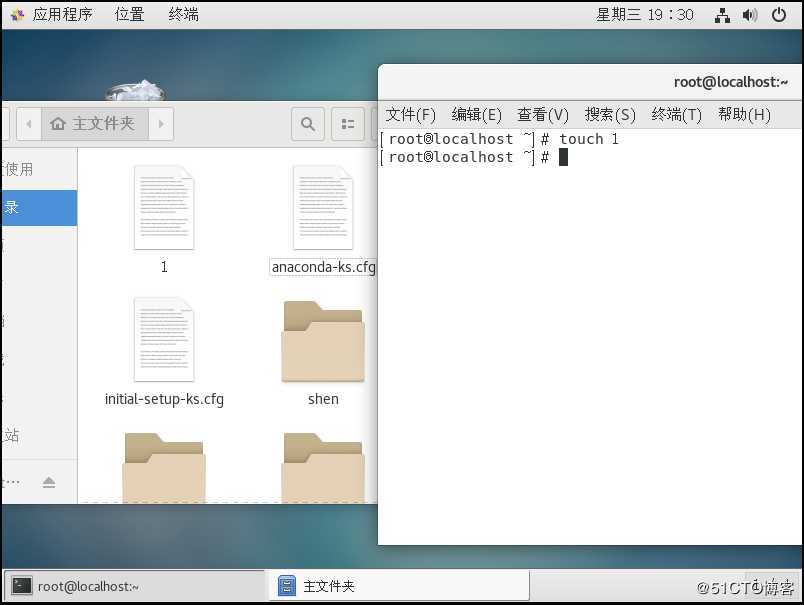Open terminal 帮助(H) menu
Screen dimensions: 804x605
point(744,114)
